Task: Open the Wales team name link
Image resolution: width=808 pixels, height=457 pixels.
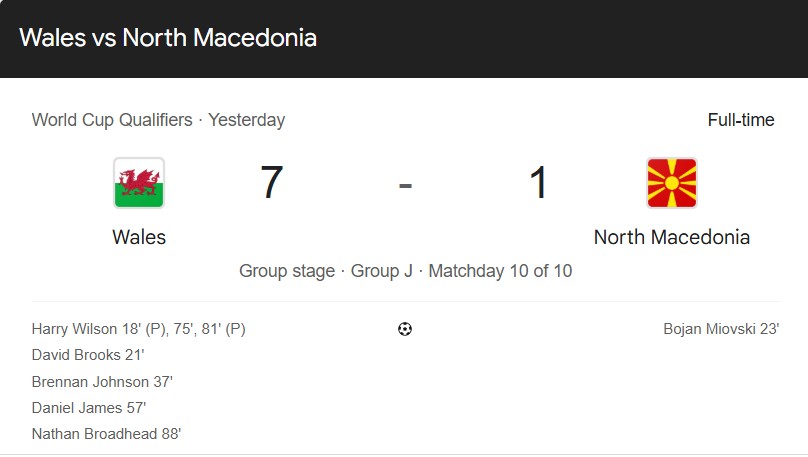Action: click(139, 237)
